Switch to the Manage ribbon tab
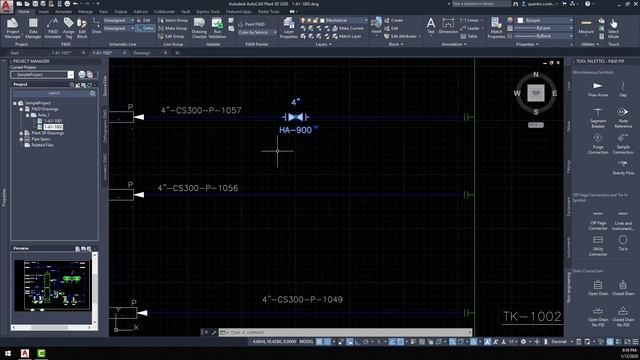This screenshot has height=360, width=640. point(85,12)
